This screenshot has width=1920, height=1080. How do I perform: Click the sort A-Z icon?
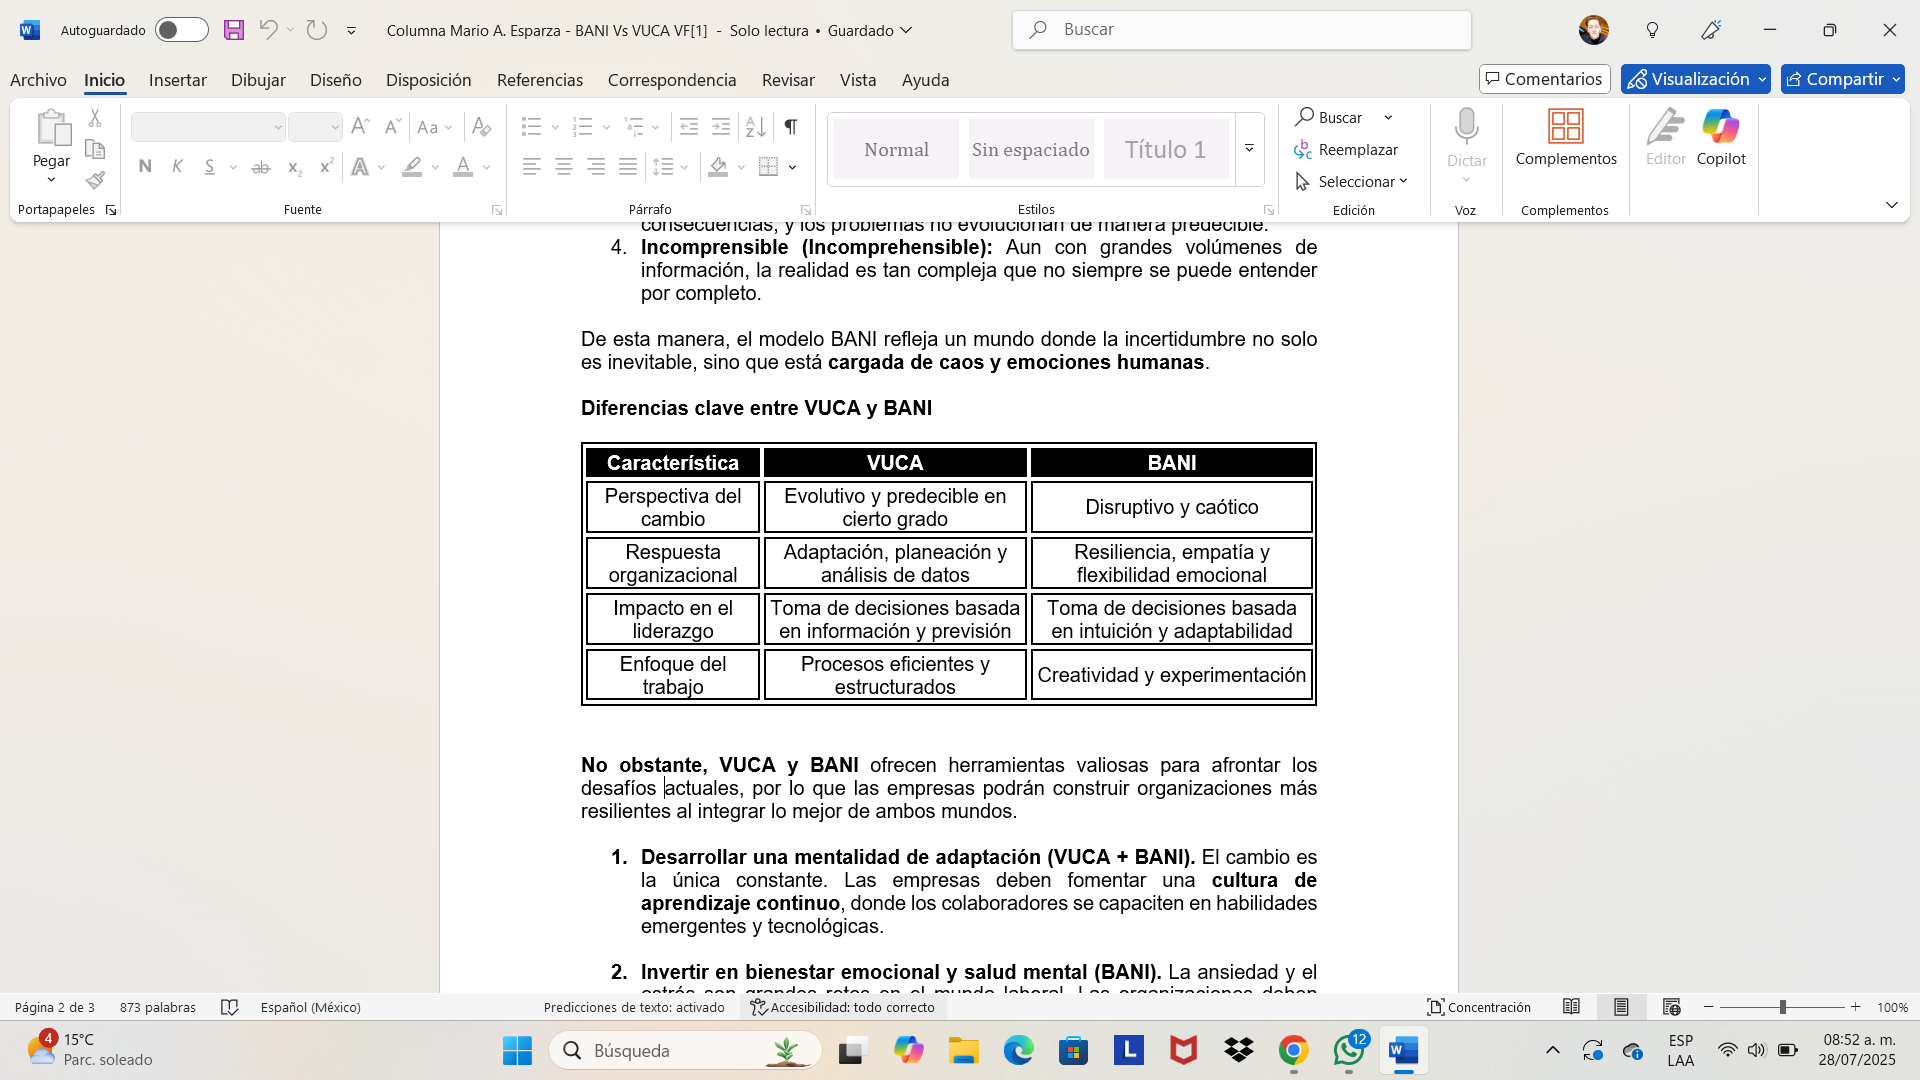[x=756, y=127]
